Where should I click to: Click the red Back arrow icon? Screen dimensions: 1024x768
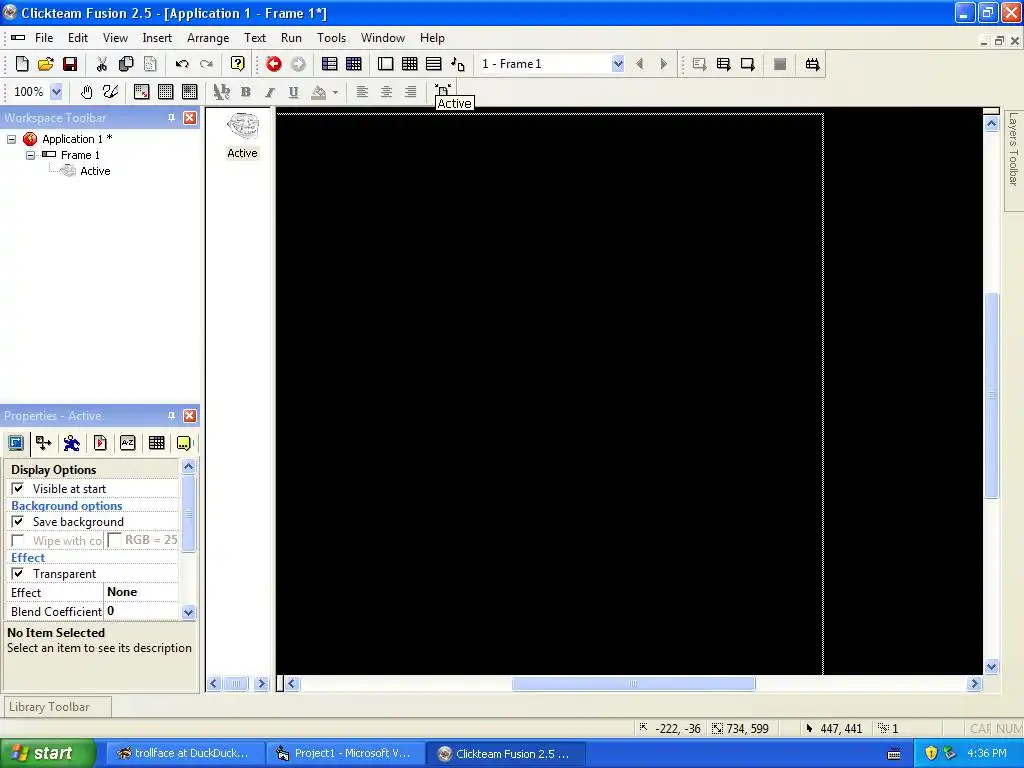274,64
